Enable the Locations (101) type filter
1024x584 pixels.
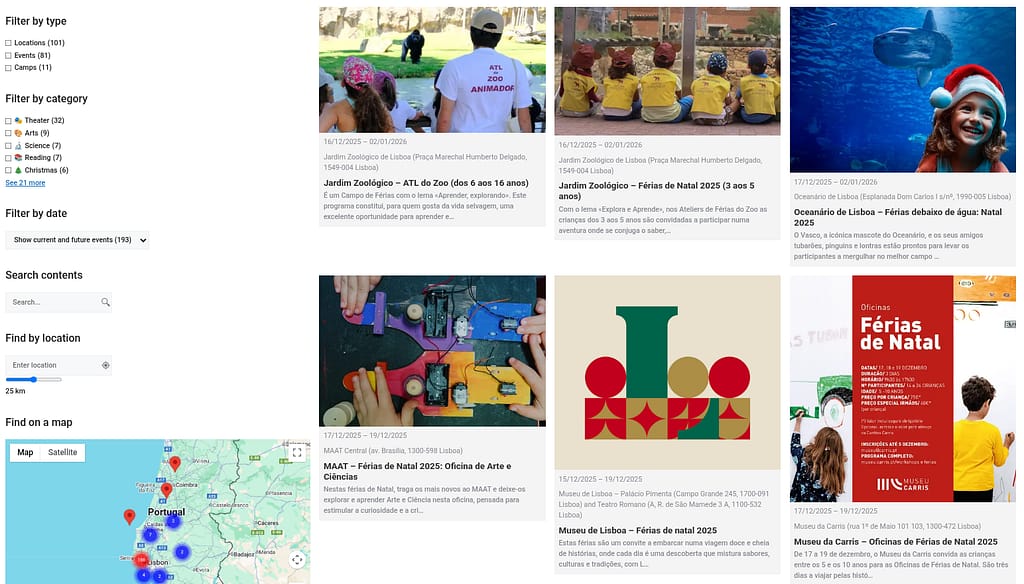8,43
